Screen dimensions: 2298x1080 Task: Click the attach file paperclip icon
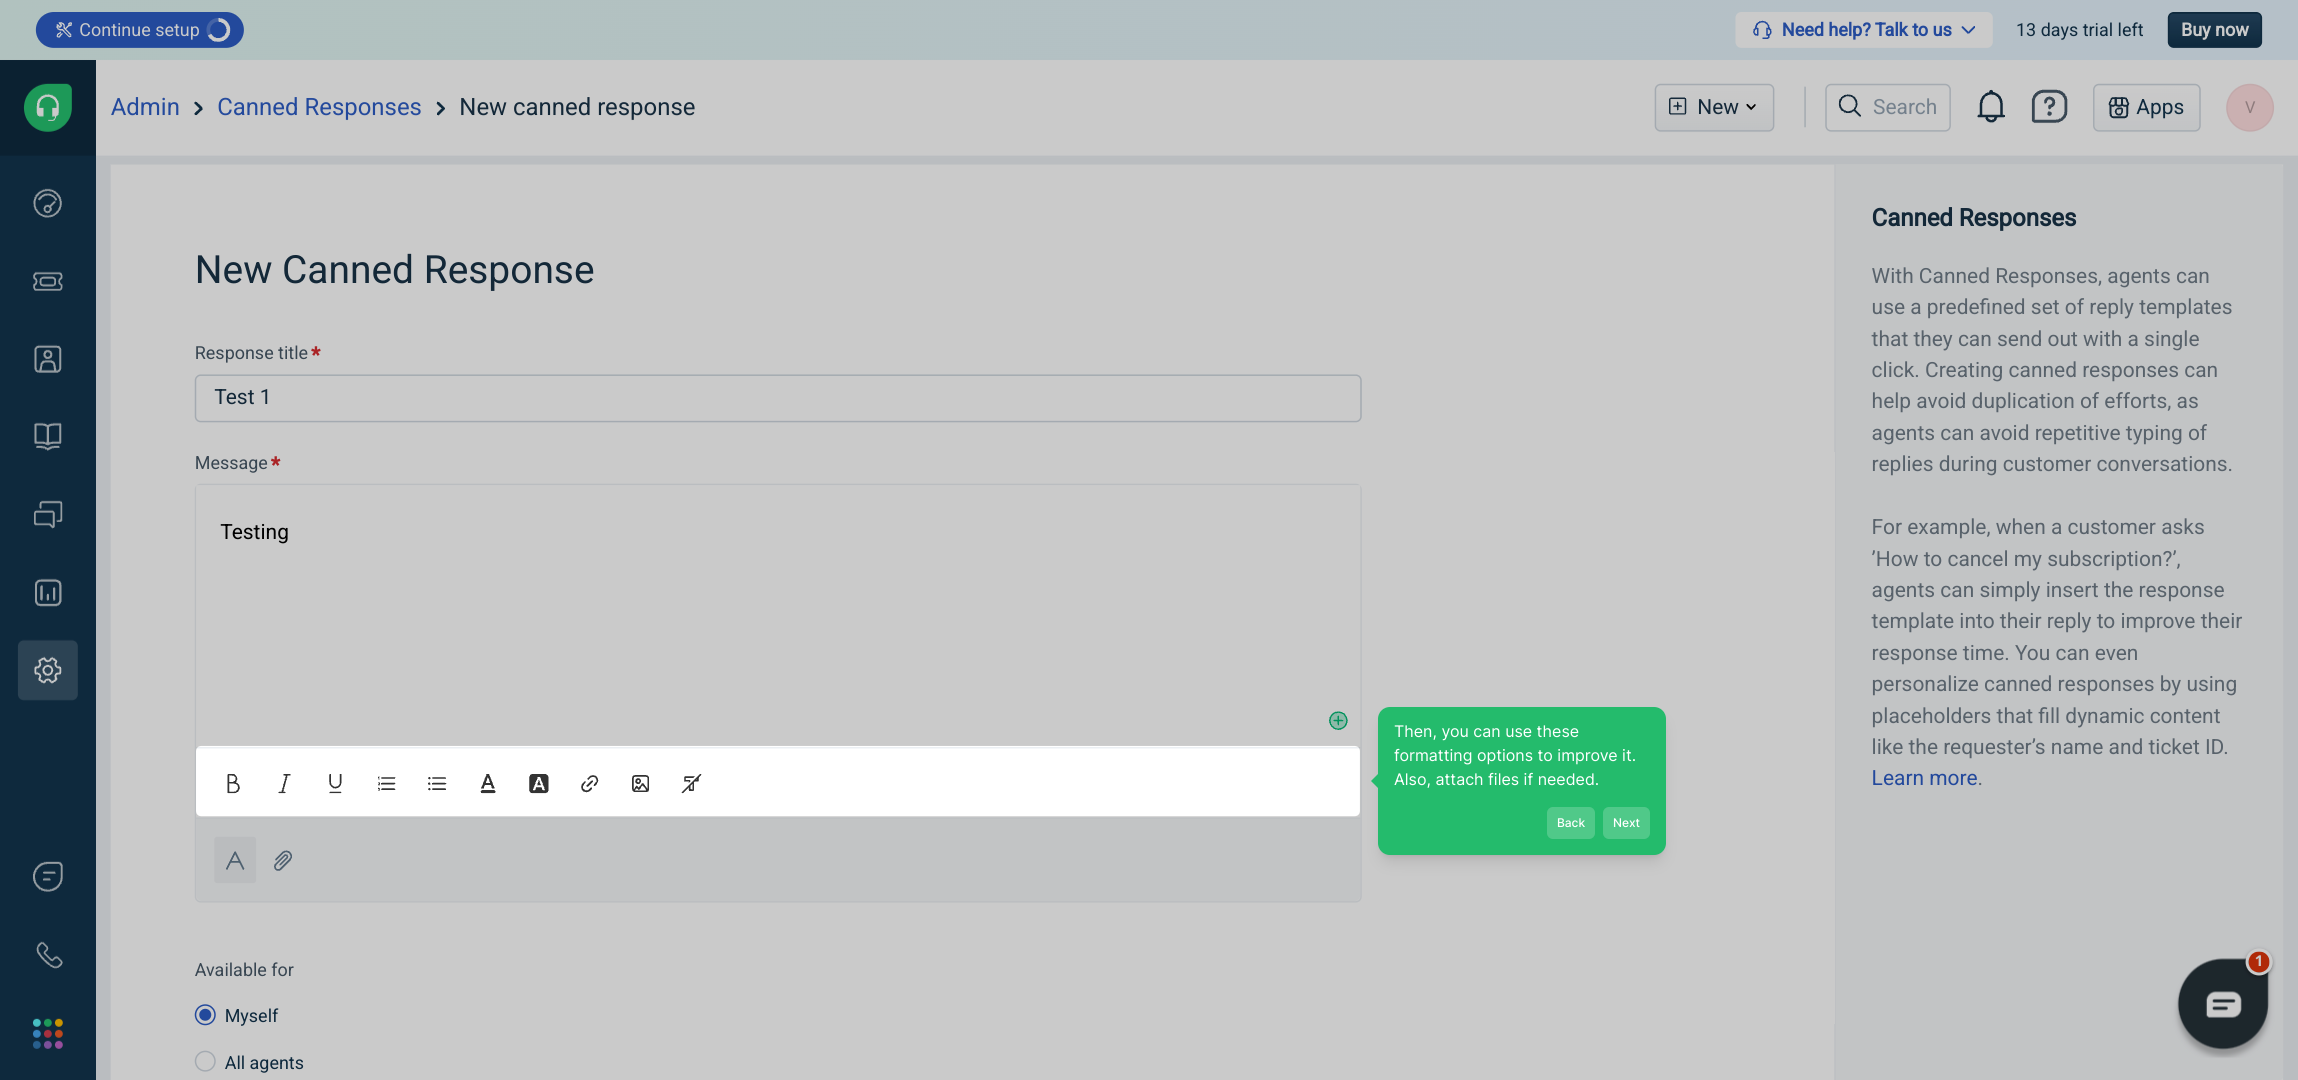pyautogui.click(x=283, y=860)
